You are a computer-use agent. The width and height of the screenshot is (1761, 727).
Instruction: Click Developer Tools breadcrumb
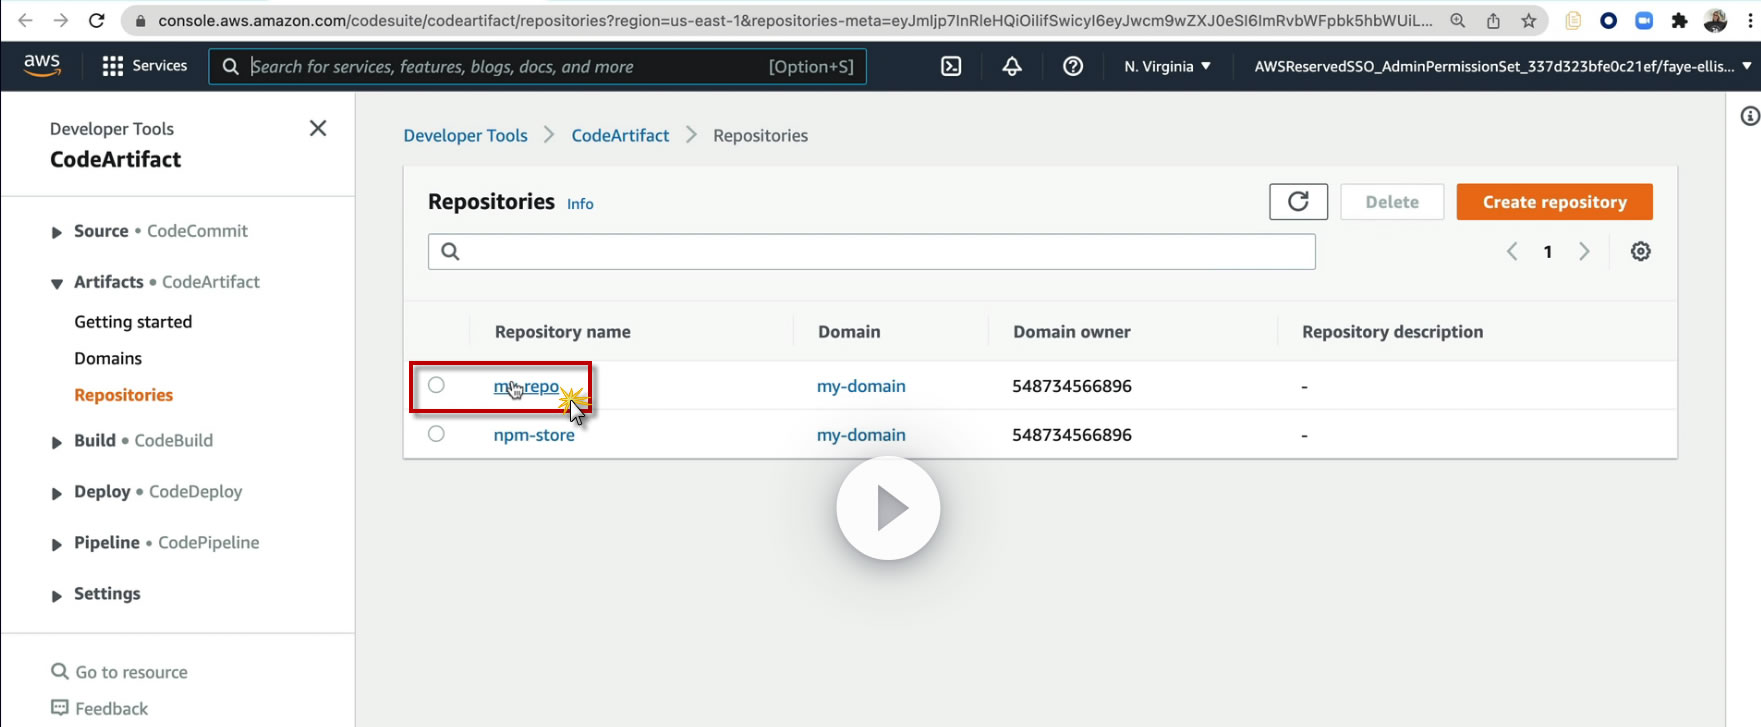pos(465,135)
